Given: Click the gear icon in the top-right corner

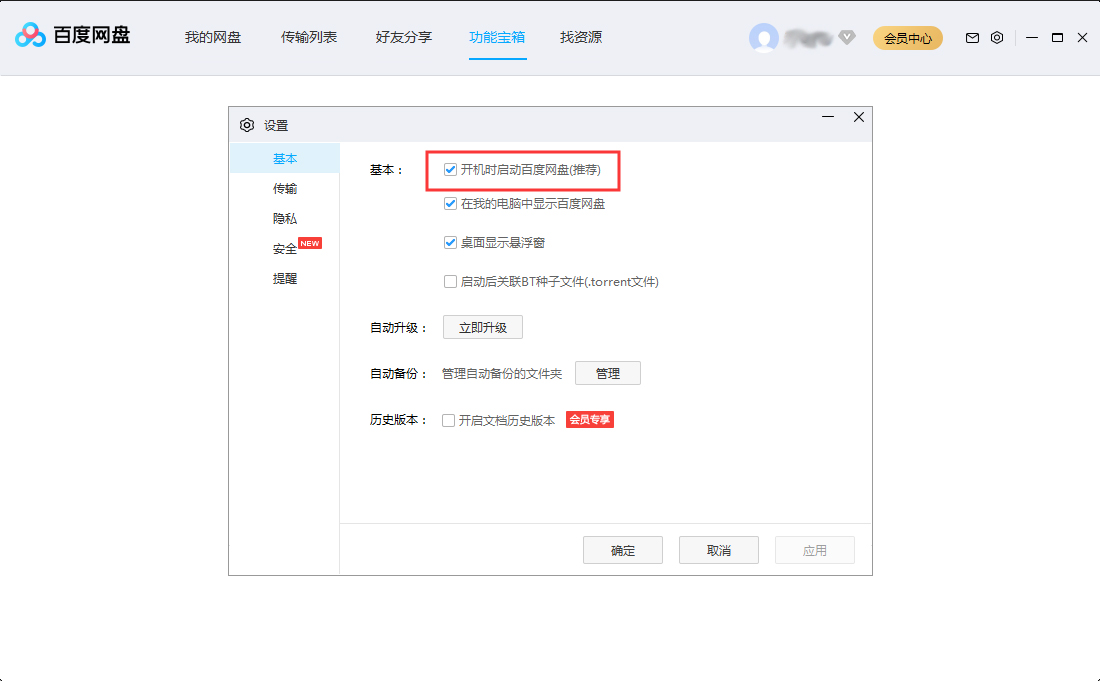Looking at the screenshot, I should click(x=997, y=37).
